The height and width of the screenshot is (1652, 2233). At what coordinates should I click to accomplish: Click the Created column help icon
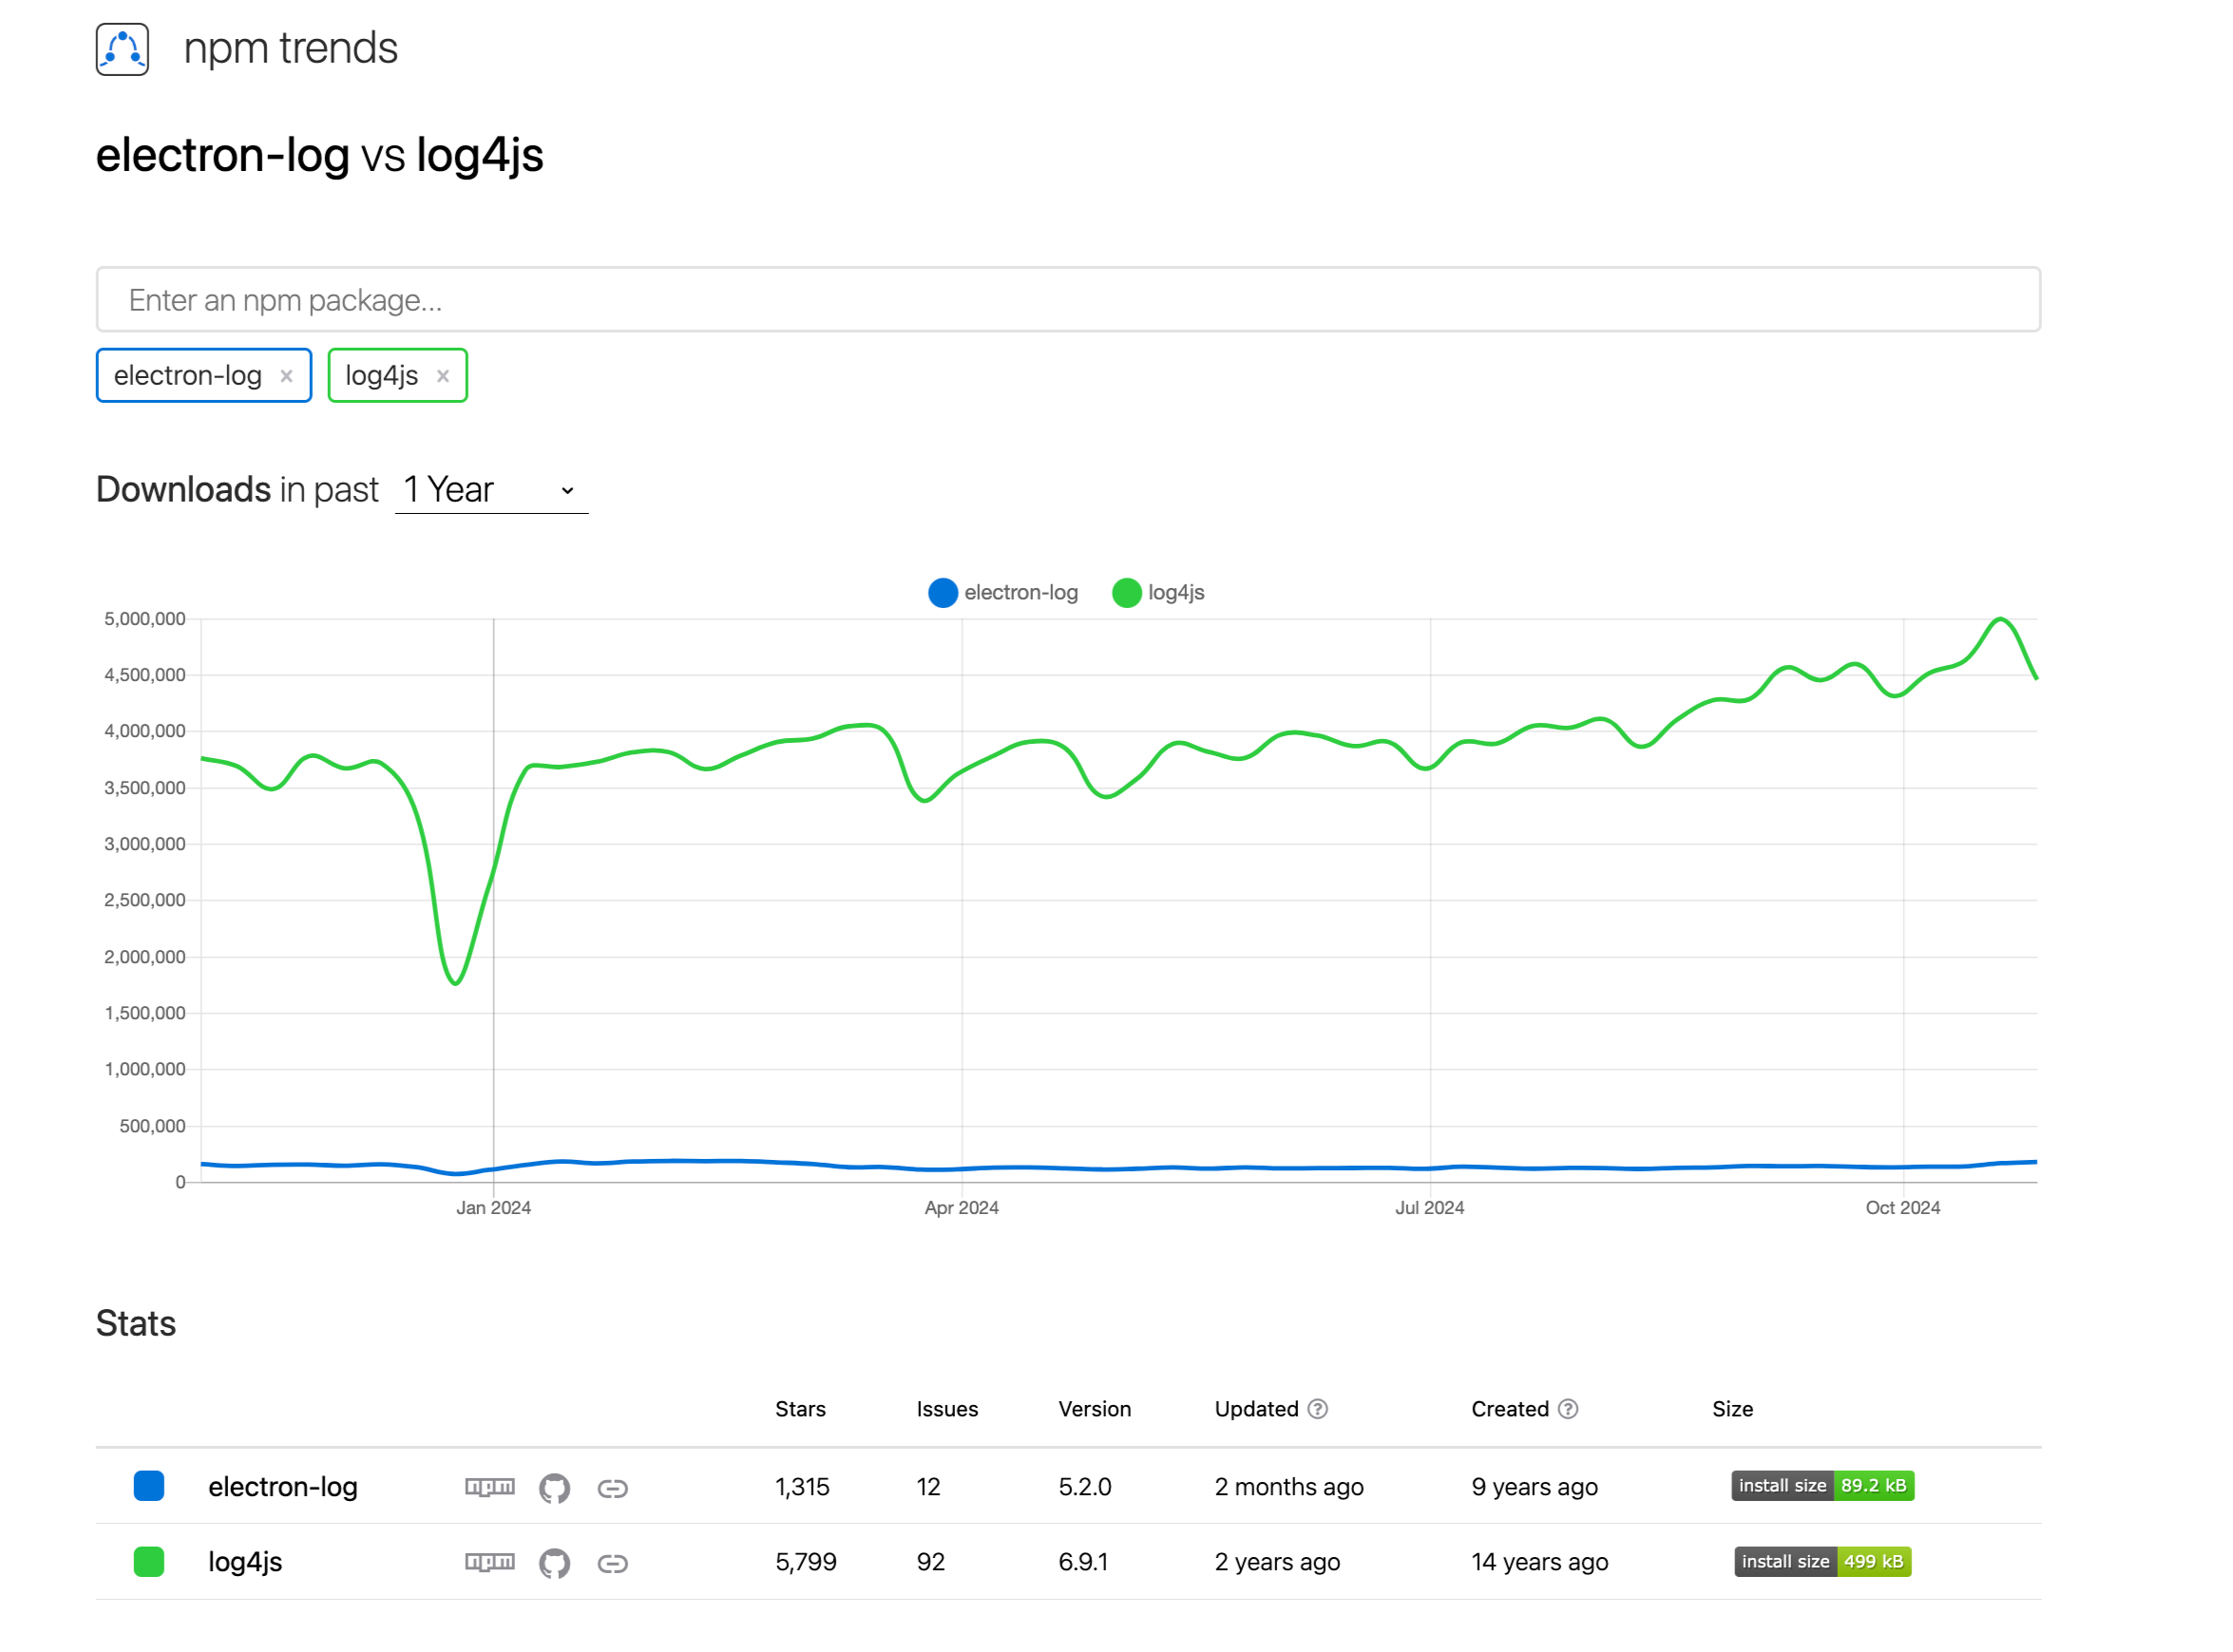[1568, 1409]
